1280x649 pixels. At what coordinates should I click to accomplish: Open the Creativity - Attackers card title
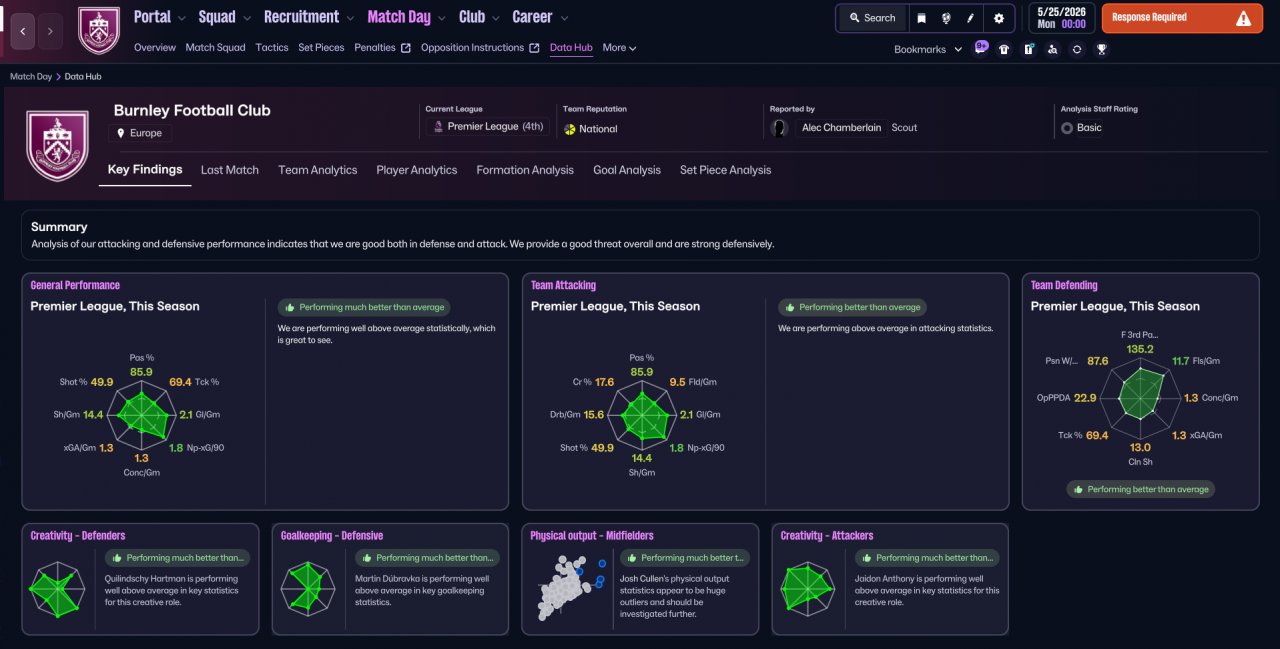pyautogui.click(x=827, y=536)
